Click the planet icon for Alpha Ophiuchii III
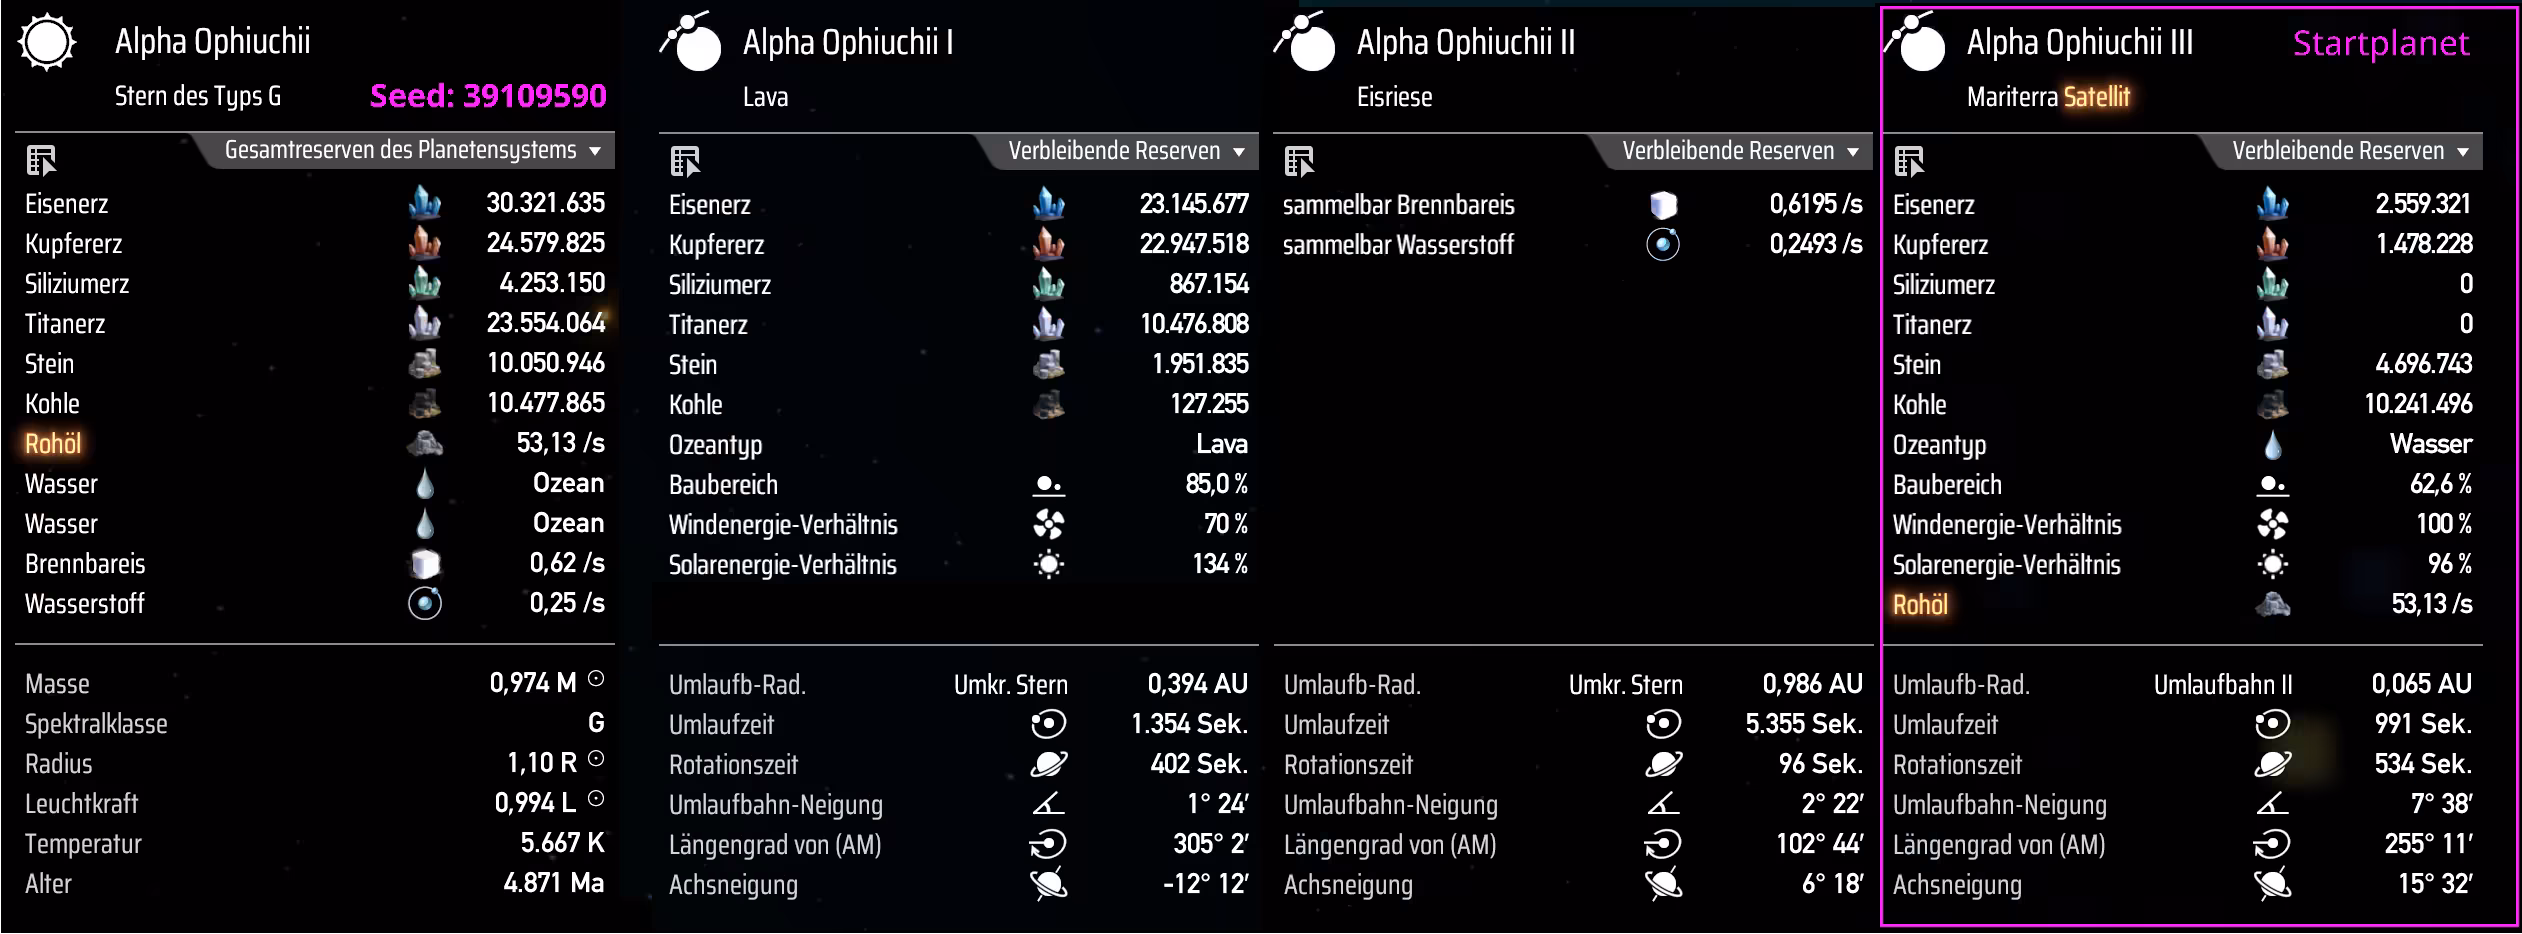This screenshot has width=2522, height=934. [1915, 42]
